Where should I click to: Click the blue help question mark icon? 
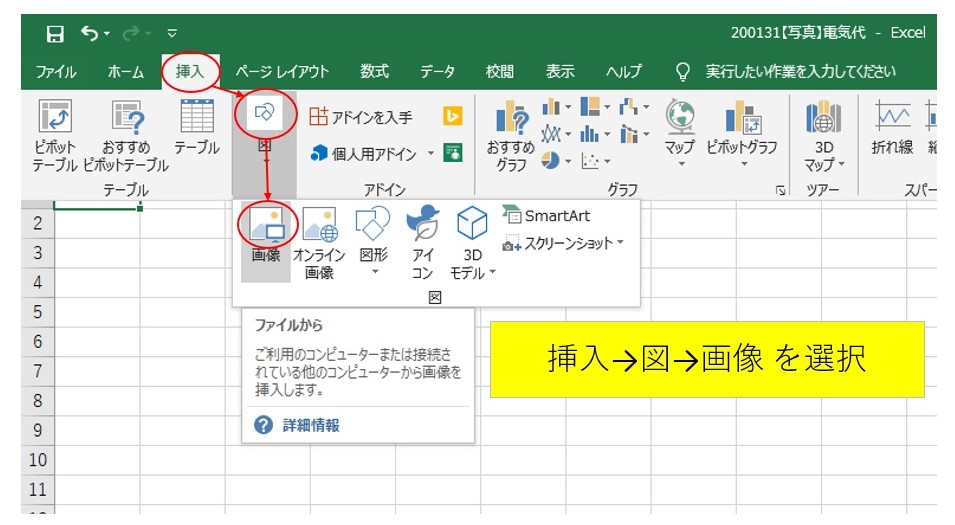[263, 425]
